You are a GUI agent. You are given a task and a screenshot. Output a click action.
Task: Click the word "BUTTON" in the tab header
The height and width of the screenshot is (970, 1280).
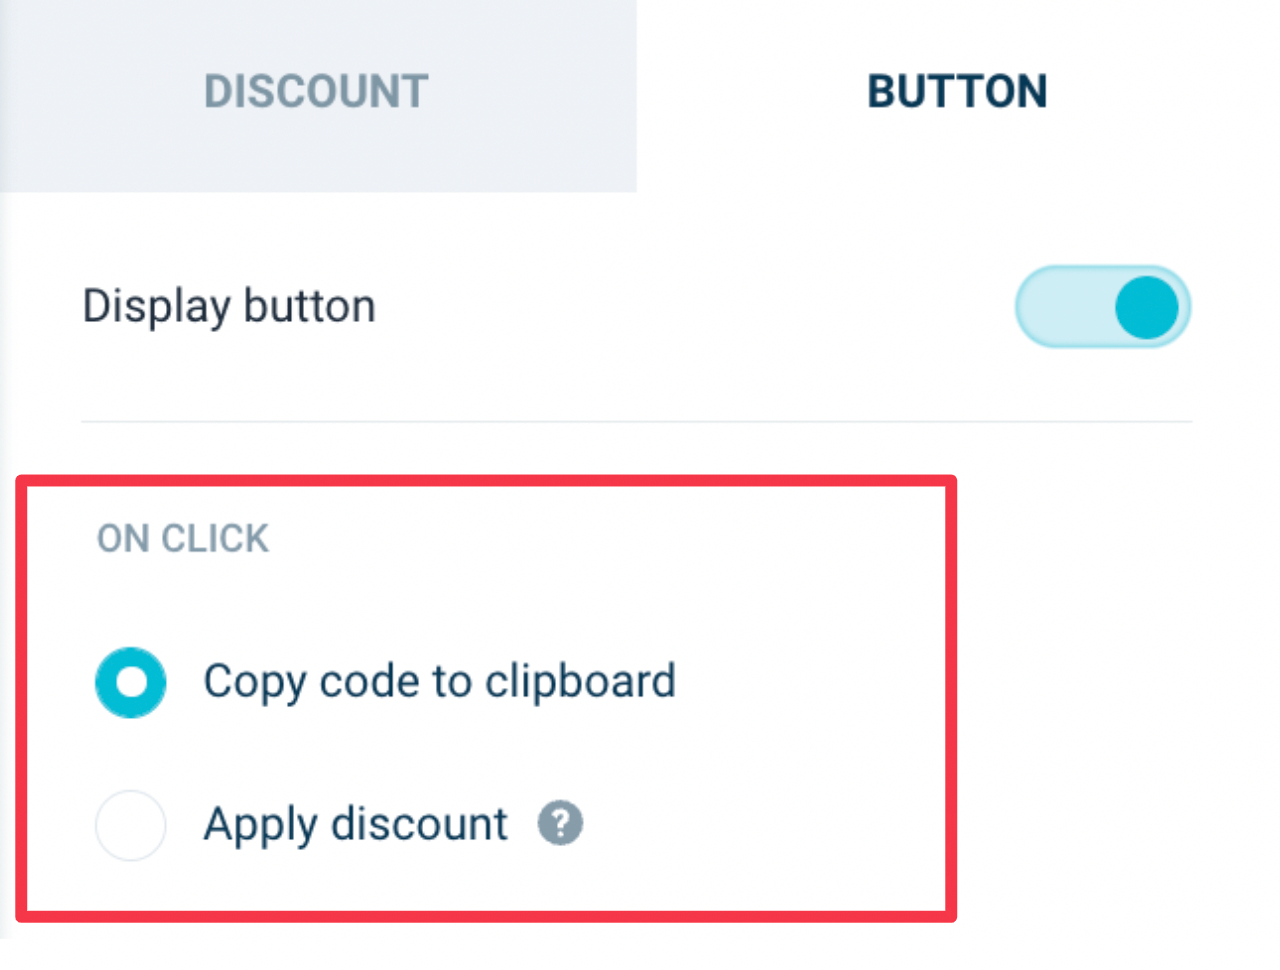tap(957, 92)
